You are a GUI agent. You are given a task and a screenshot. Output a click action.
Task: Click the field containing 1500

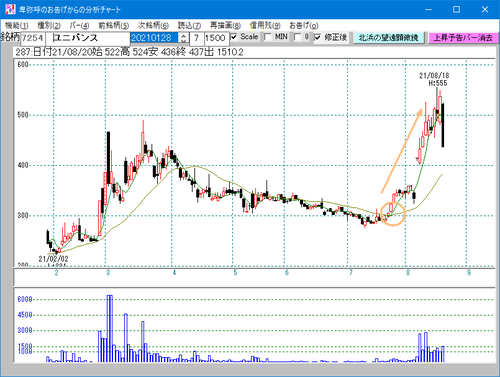pyautogui.click(x=216, y=38)
